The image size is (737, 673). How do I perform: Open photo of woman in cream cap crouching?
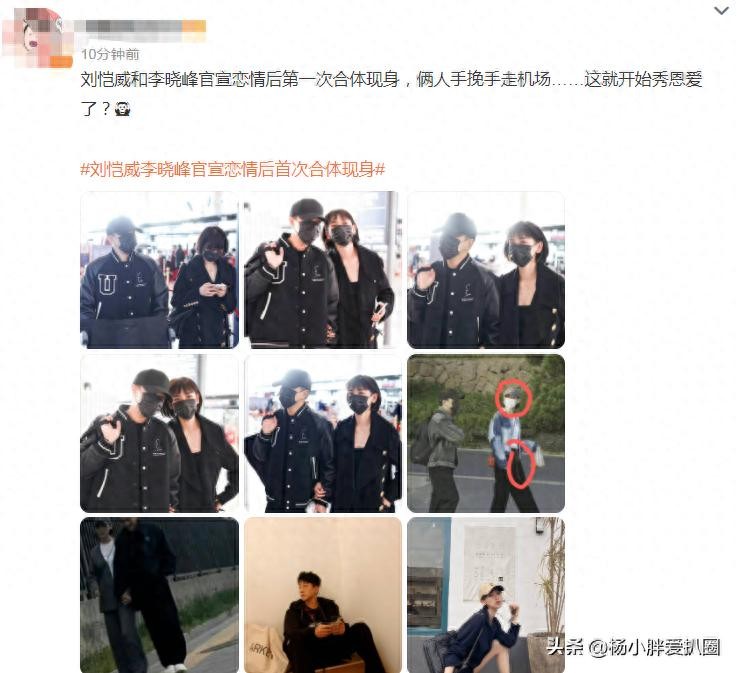[x=486, y=595]
